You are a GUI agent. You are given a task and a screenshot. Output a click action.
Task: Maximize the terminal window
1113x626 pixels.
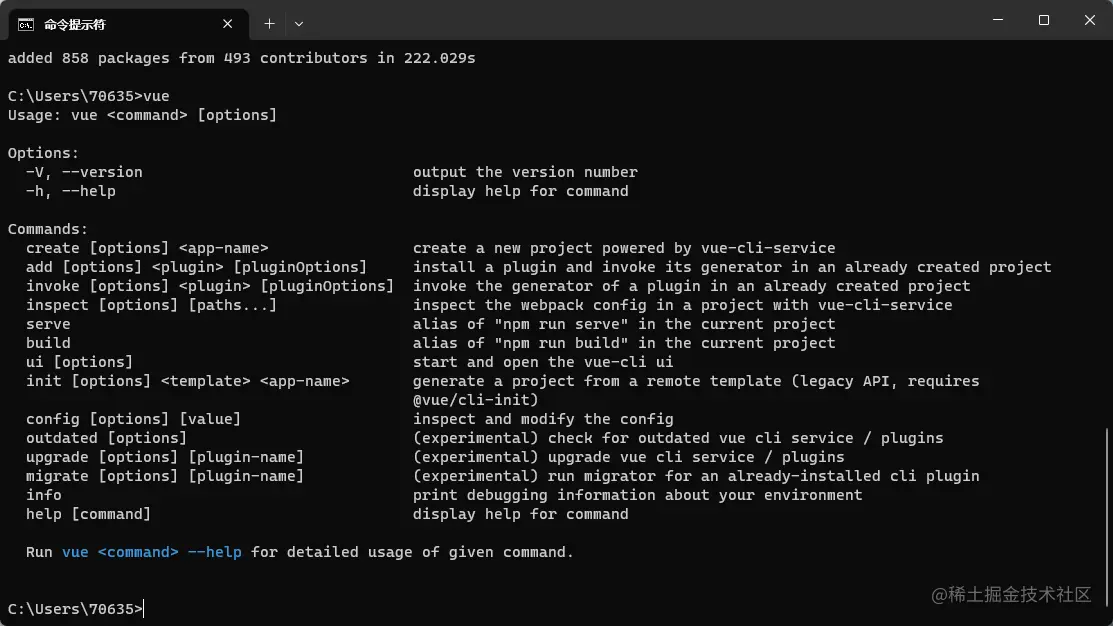1043,20
